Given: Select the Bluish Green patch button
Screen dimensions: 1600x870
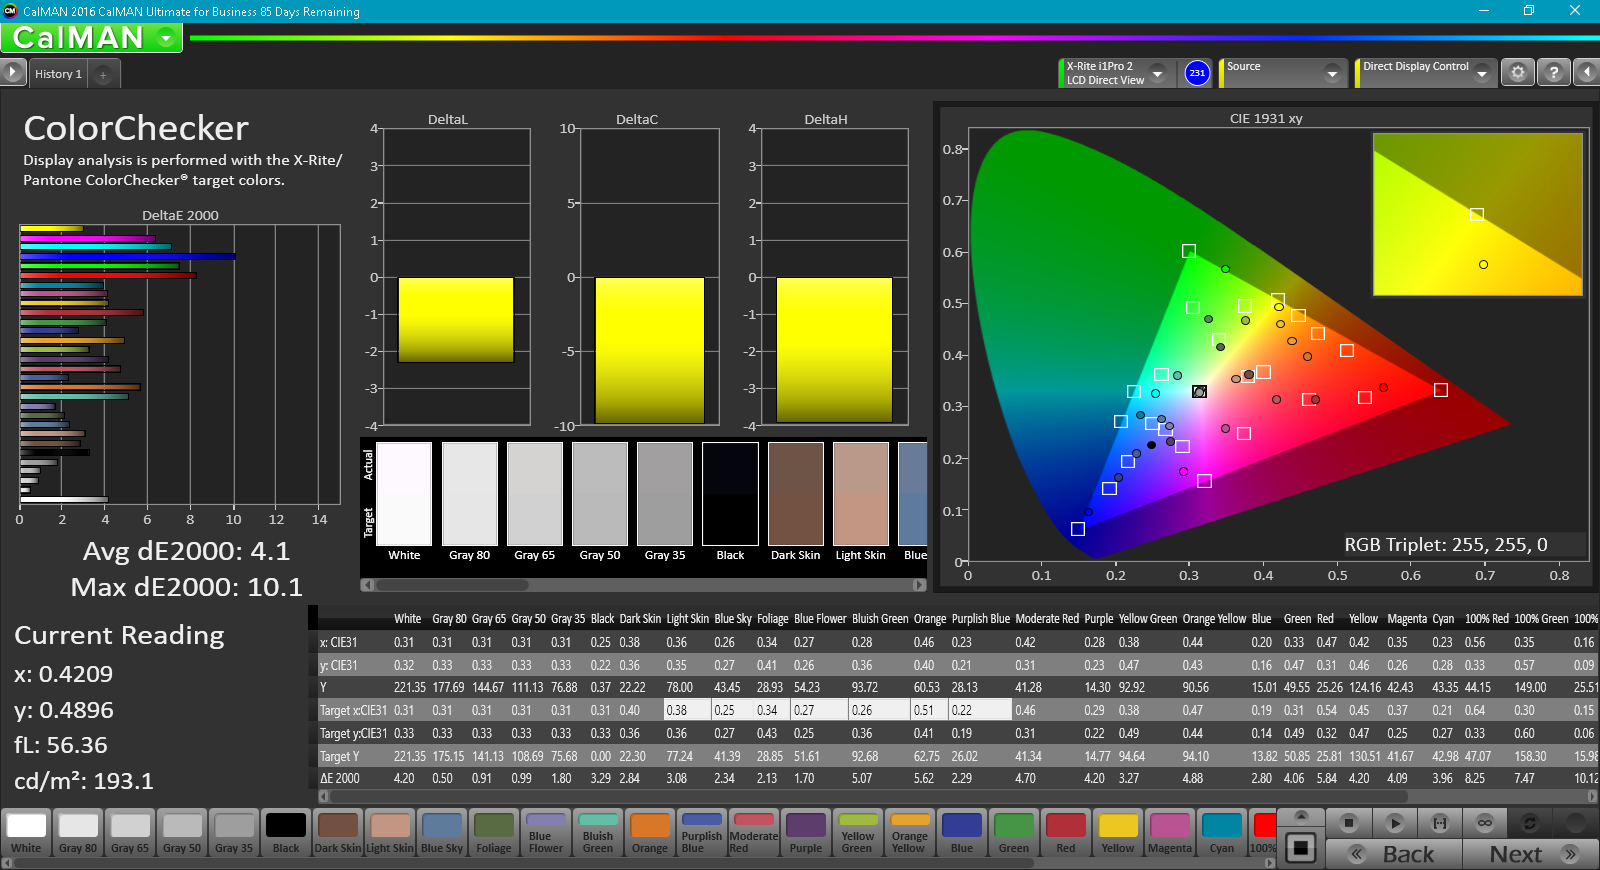Looking at the screenshot, I should (598, 833).
